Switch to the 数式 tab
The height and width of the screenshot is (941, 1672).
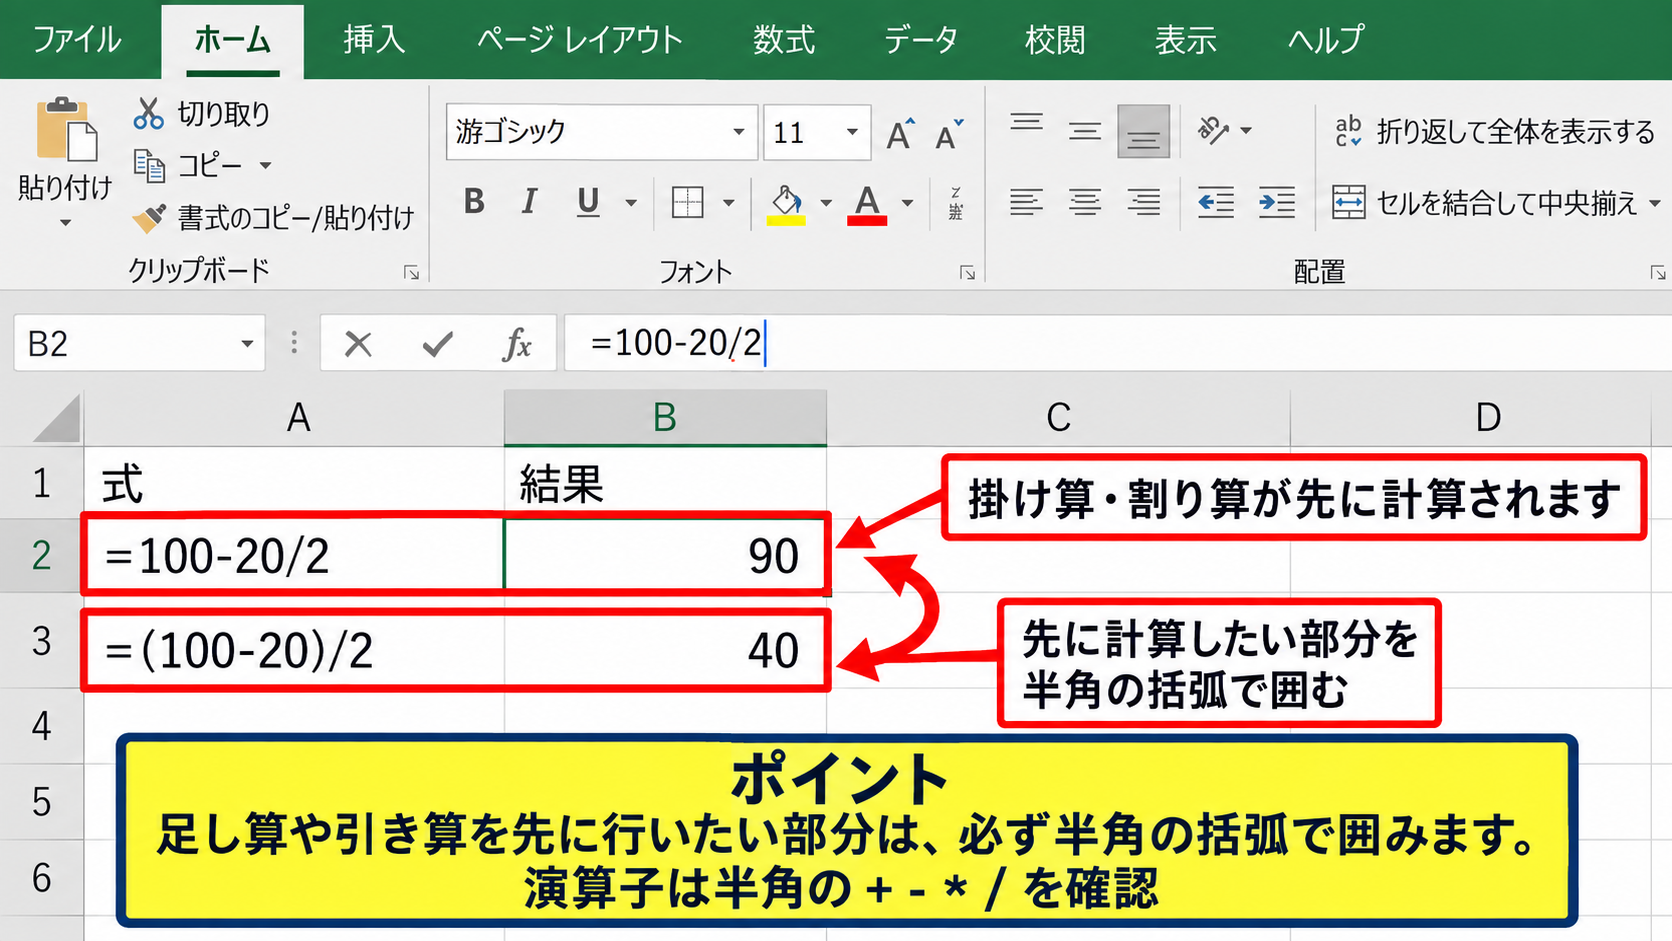pos(784,40)
